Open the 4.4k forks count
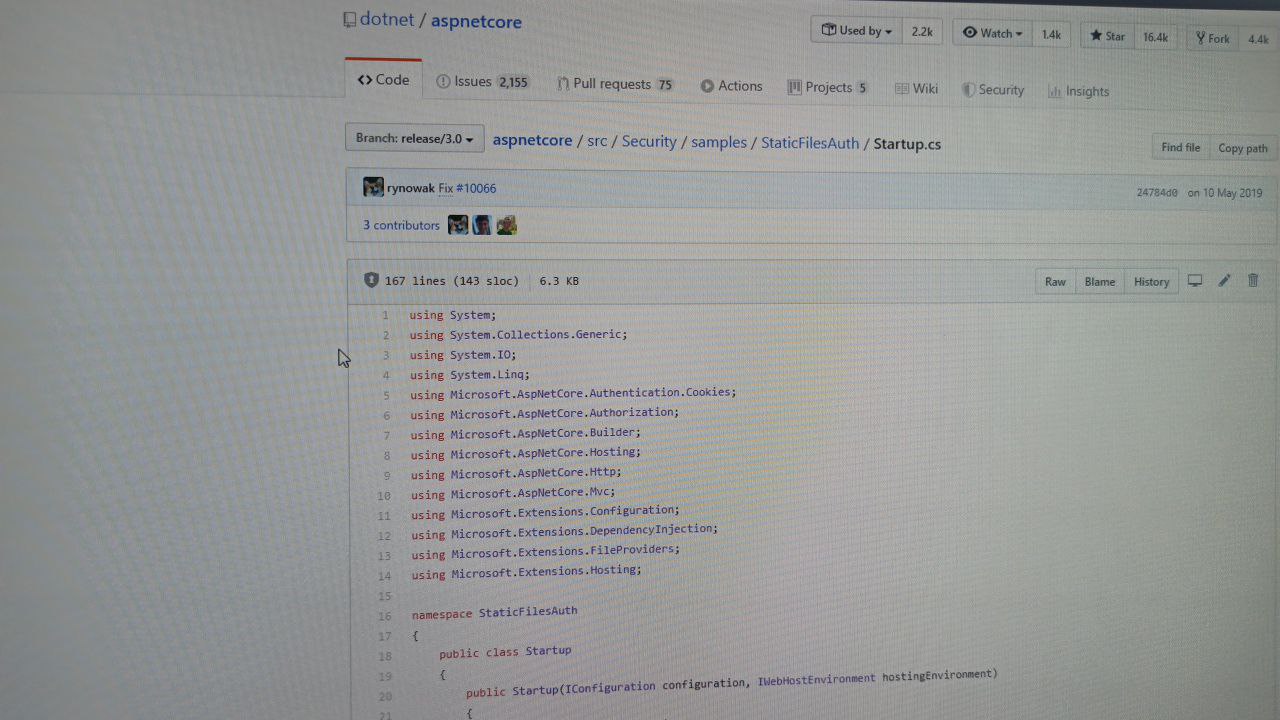 point(1257,40)
